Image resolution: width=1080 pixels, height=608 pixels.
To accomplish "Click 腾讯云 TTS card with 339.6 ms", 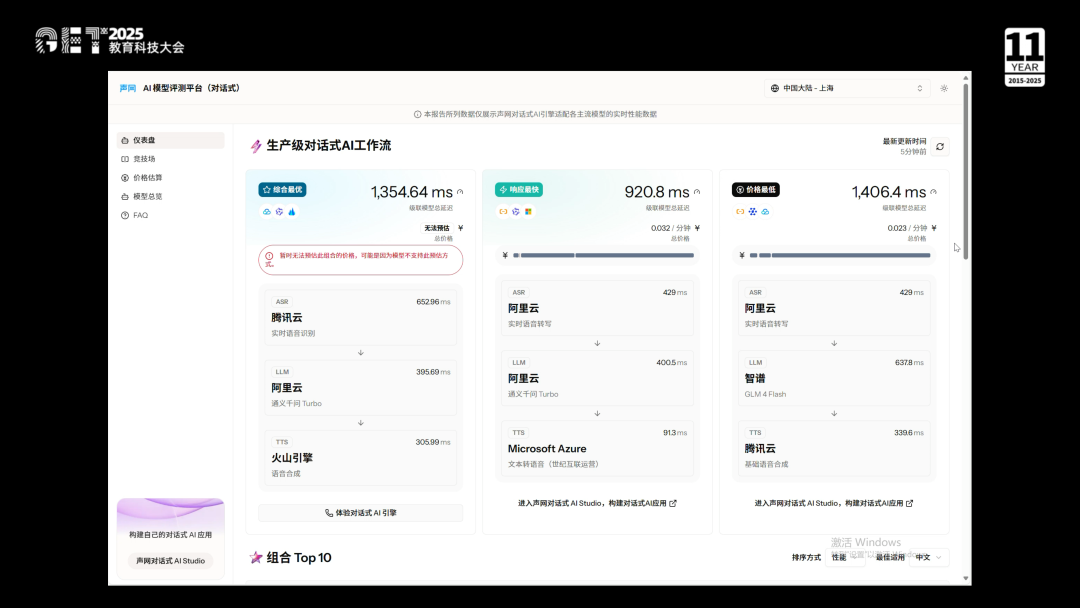I will point(834,448).
